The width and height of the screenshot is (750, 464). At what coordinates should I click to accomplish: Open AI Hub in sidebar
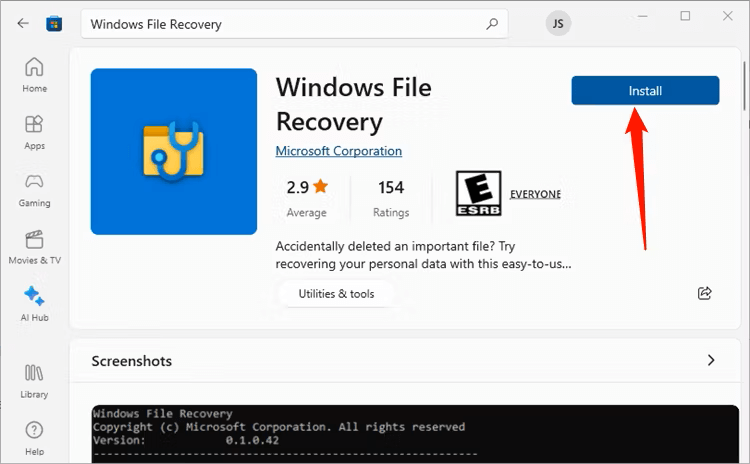click(x=34, y=303)
